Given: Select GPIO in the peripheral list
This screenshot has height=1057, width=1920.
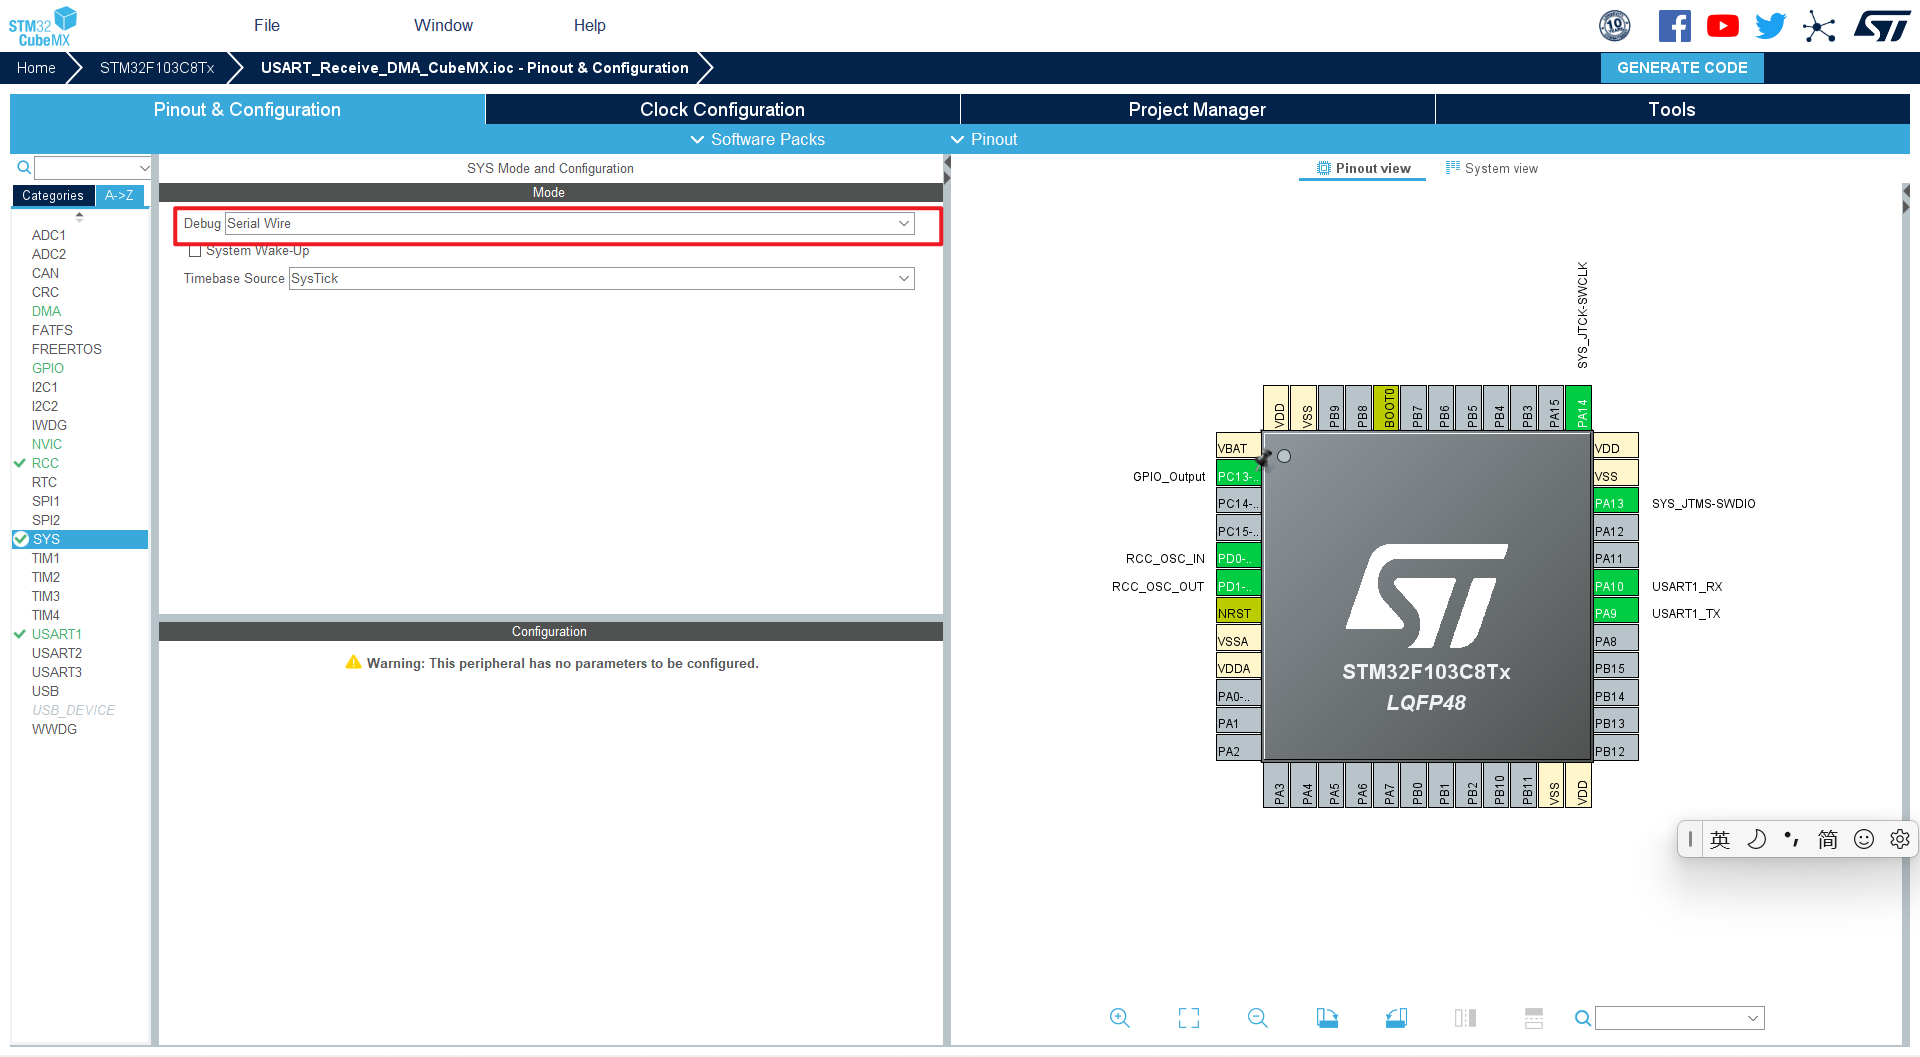Looking at the screenshot, I should [47, 368].
